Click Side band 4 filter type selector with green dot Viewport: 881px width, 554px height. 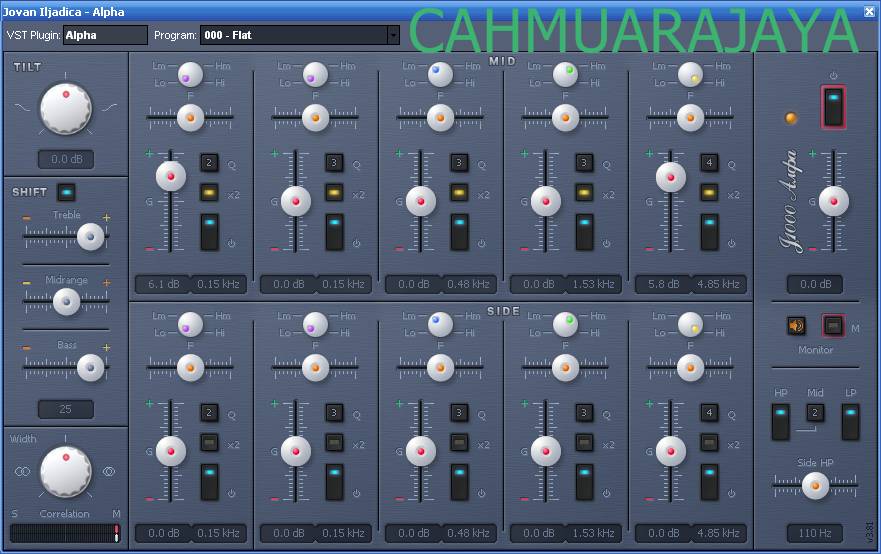[x=565, y=324]
